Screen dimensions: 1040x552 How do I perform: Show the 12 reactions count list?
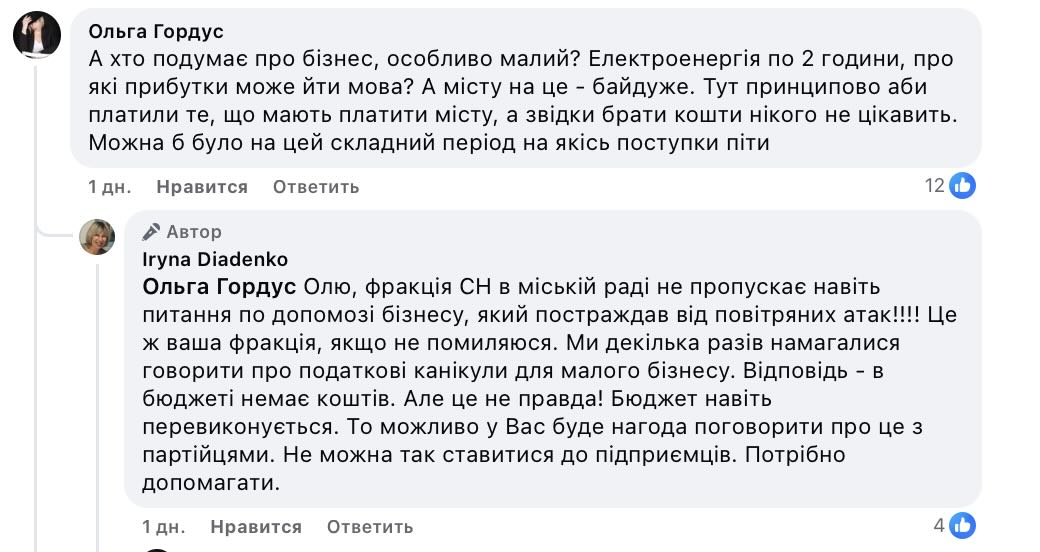(935, 185)
